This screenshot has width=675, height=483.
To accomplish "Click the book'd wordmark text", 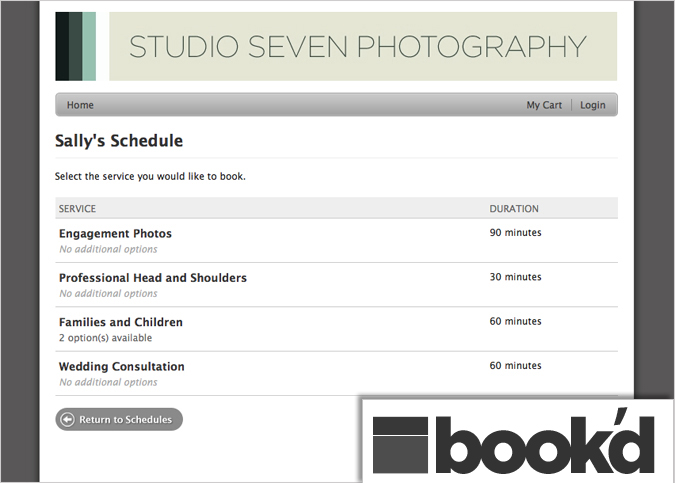I will tap(548, 445).
